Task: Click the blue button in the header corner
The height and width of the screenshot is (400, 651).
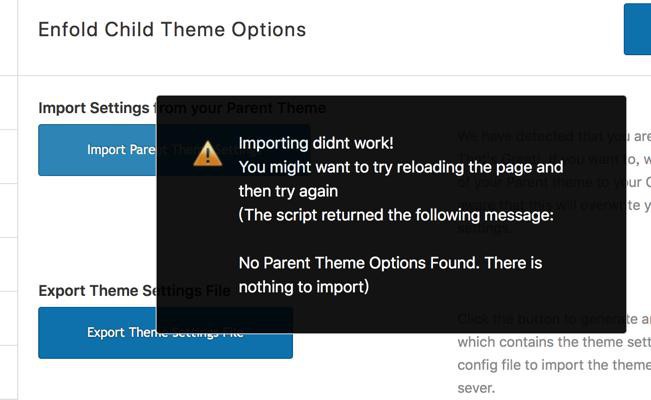Action: click(637, 29)
